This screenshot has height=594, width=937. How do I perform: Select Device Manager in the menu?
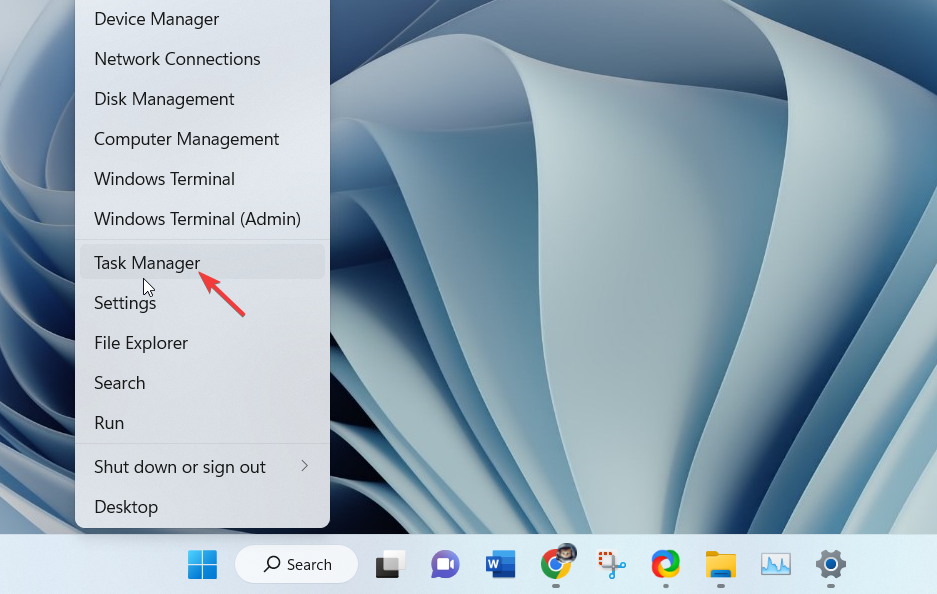(202, 19)
